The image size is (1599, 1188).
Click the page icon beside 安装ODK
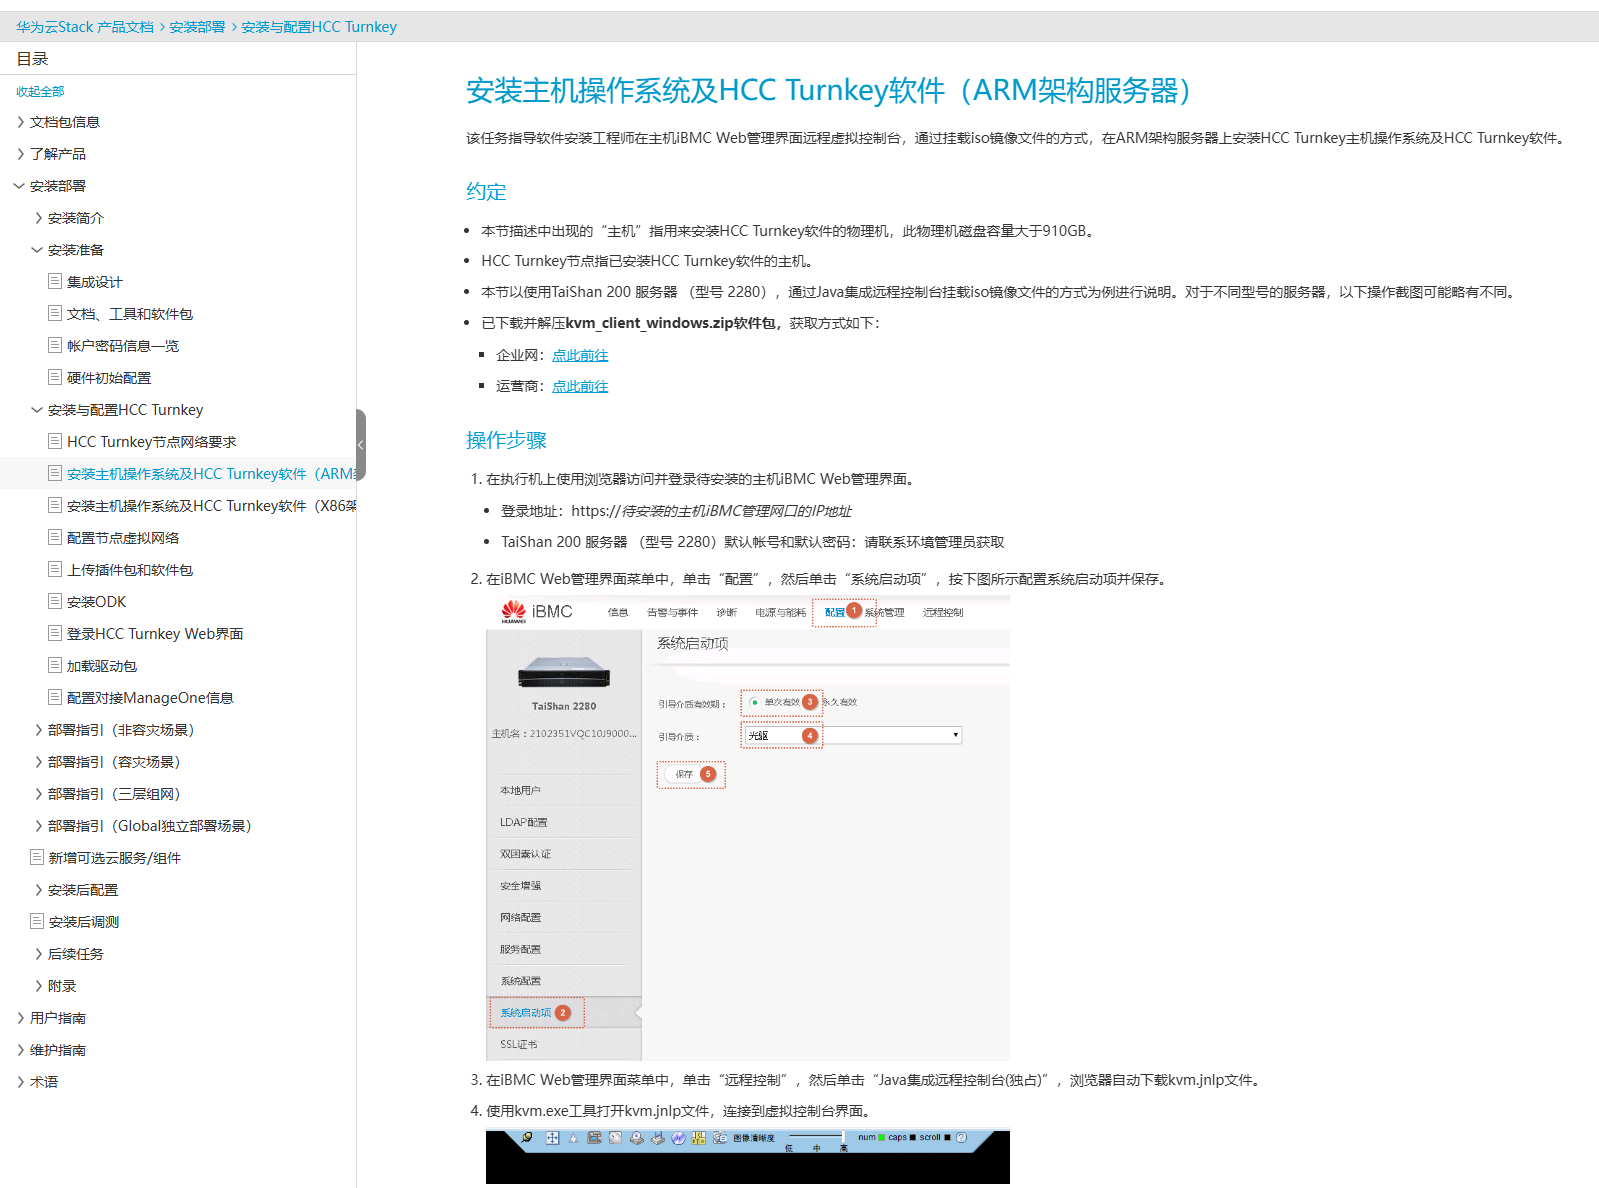point(55,601)
